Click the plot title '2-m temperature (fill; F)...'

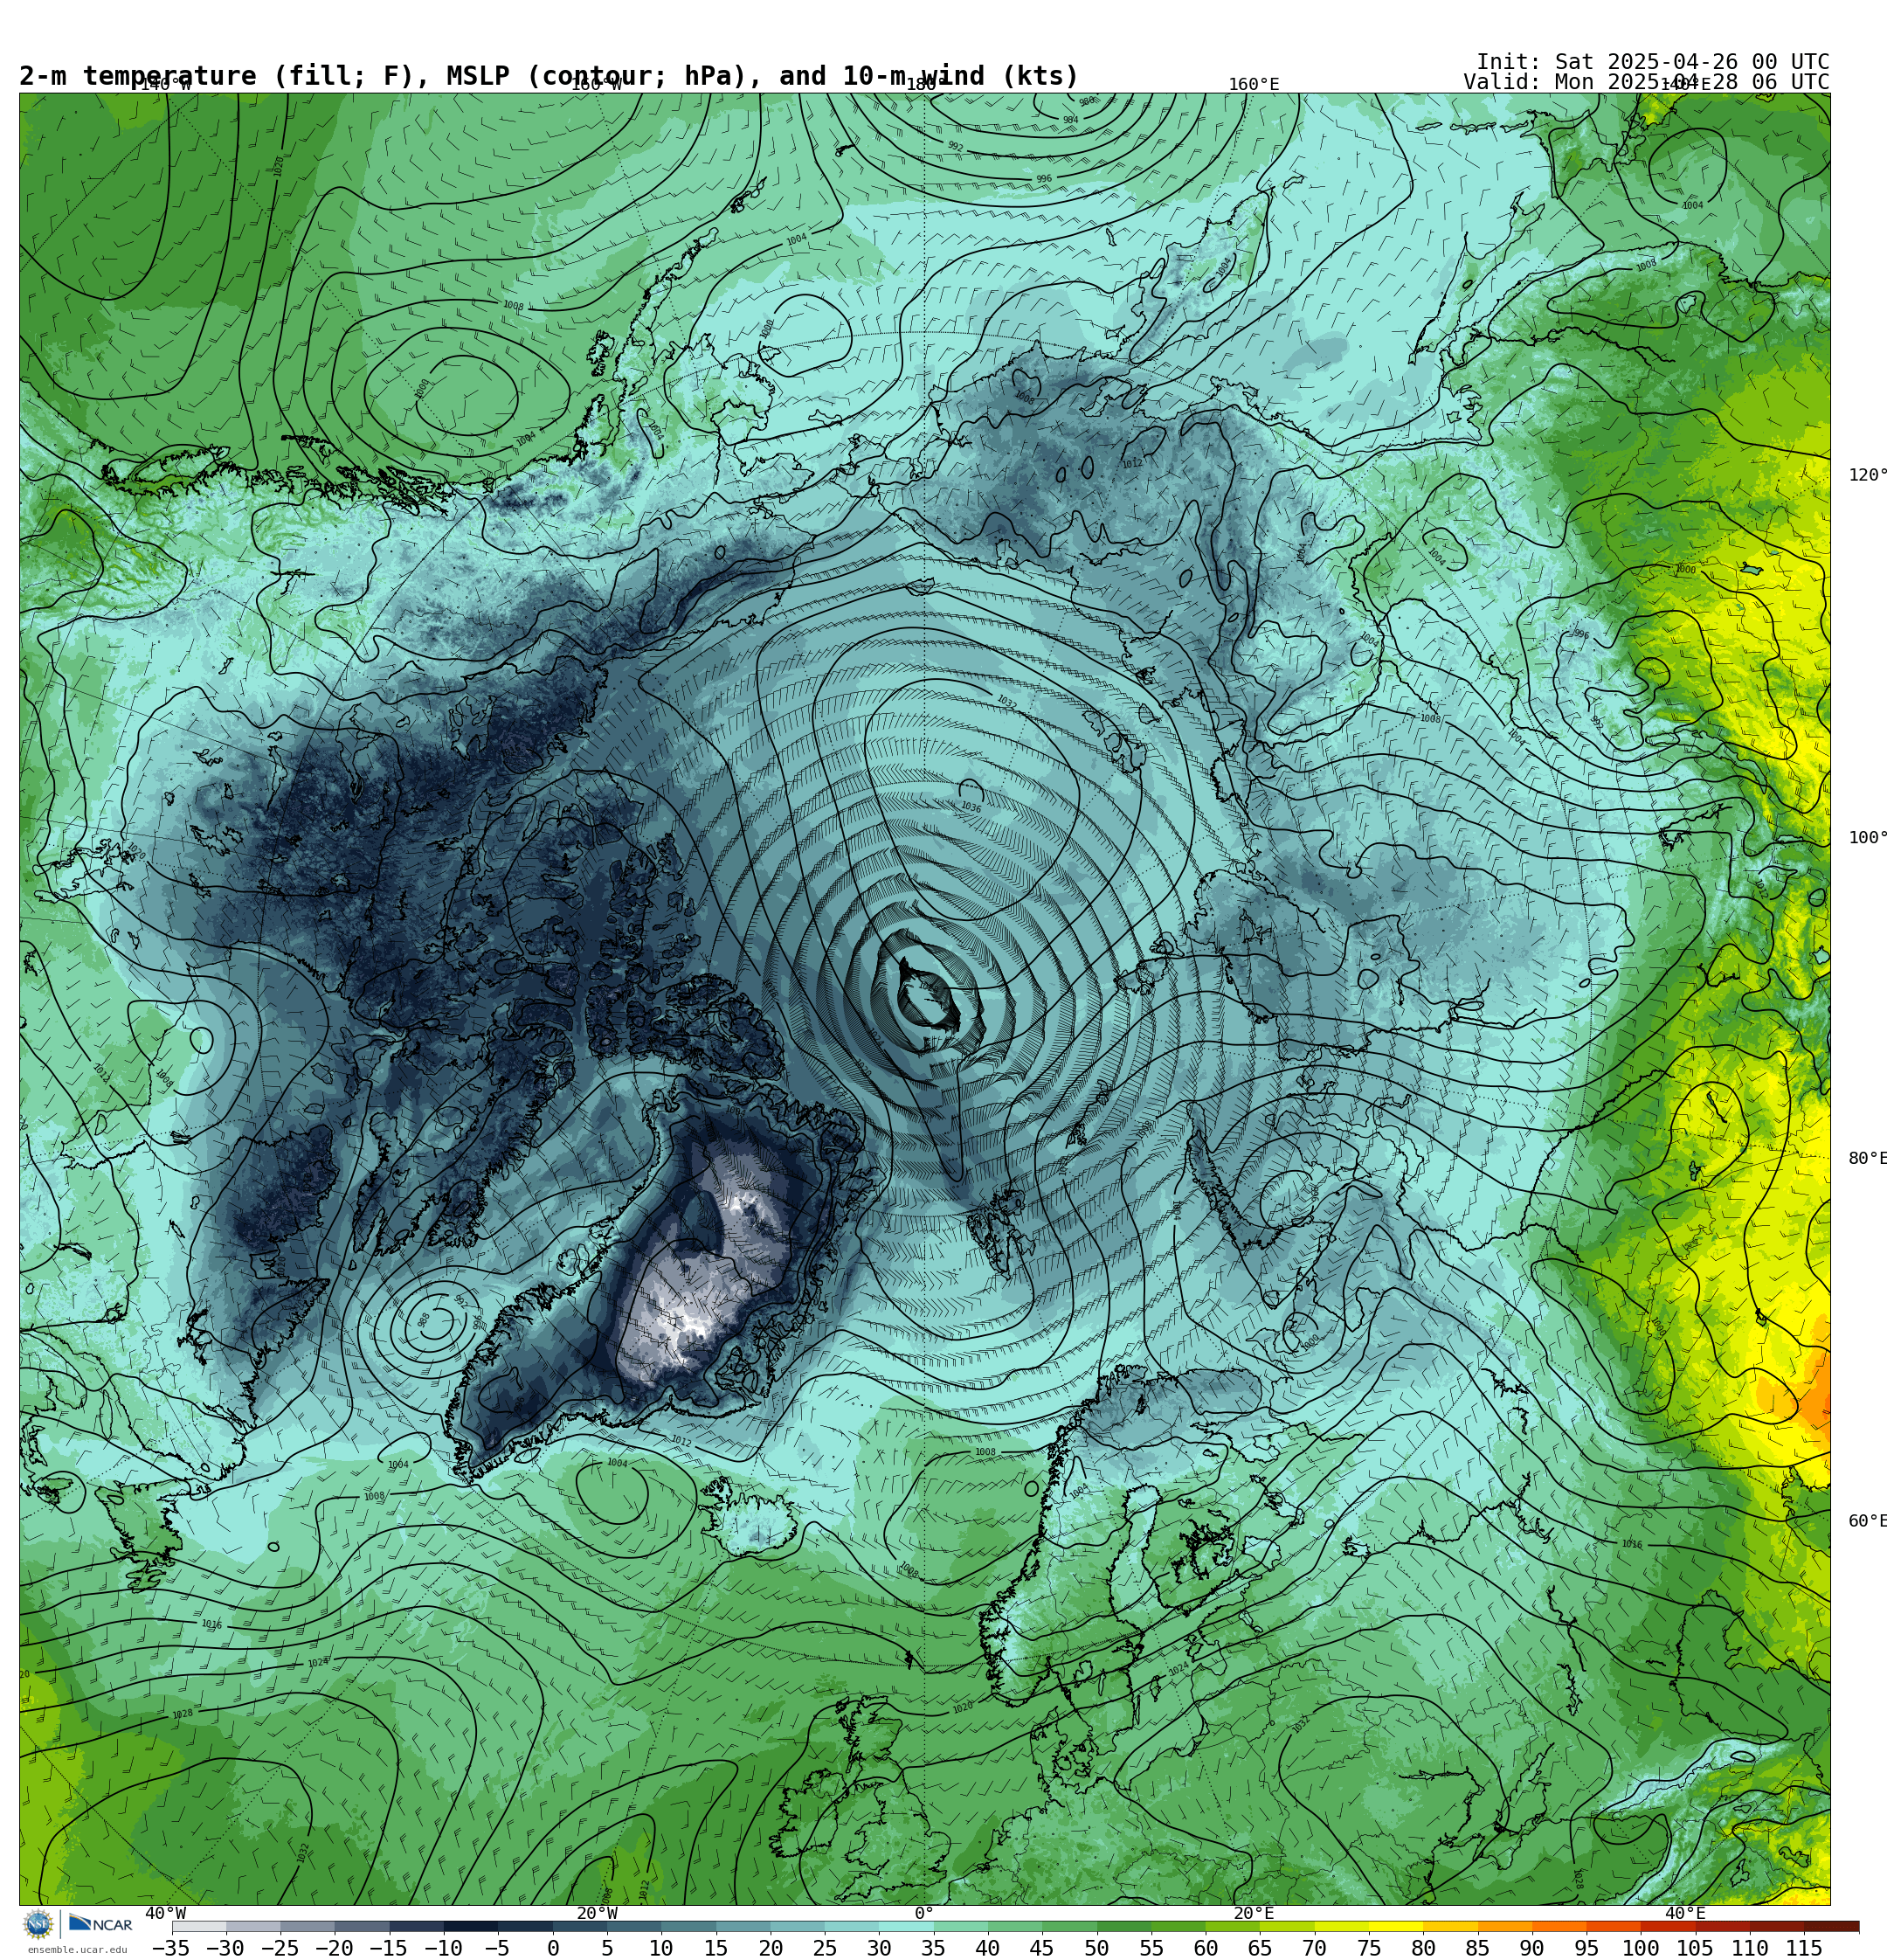point(549,76)
